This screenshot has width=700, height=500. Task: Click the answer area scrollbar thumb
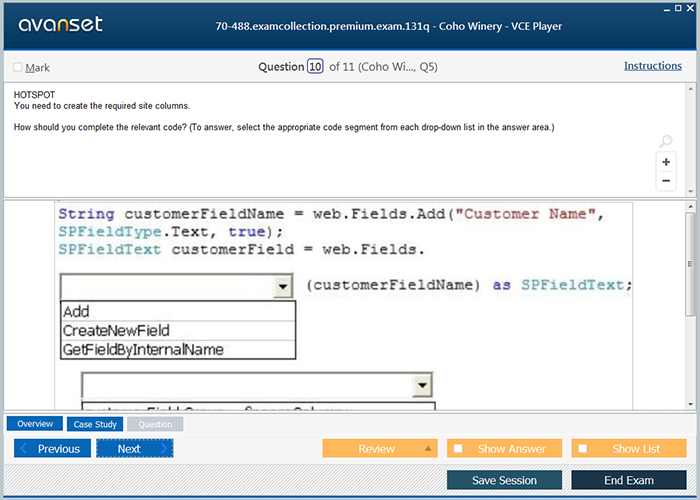(690, 263)
